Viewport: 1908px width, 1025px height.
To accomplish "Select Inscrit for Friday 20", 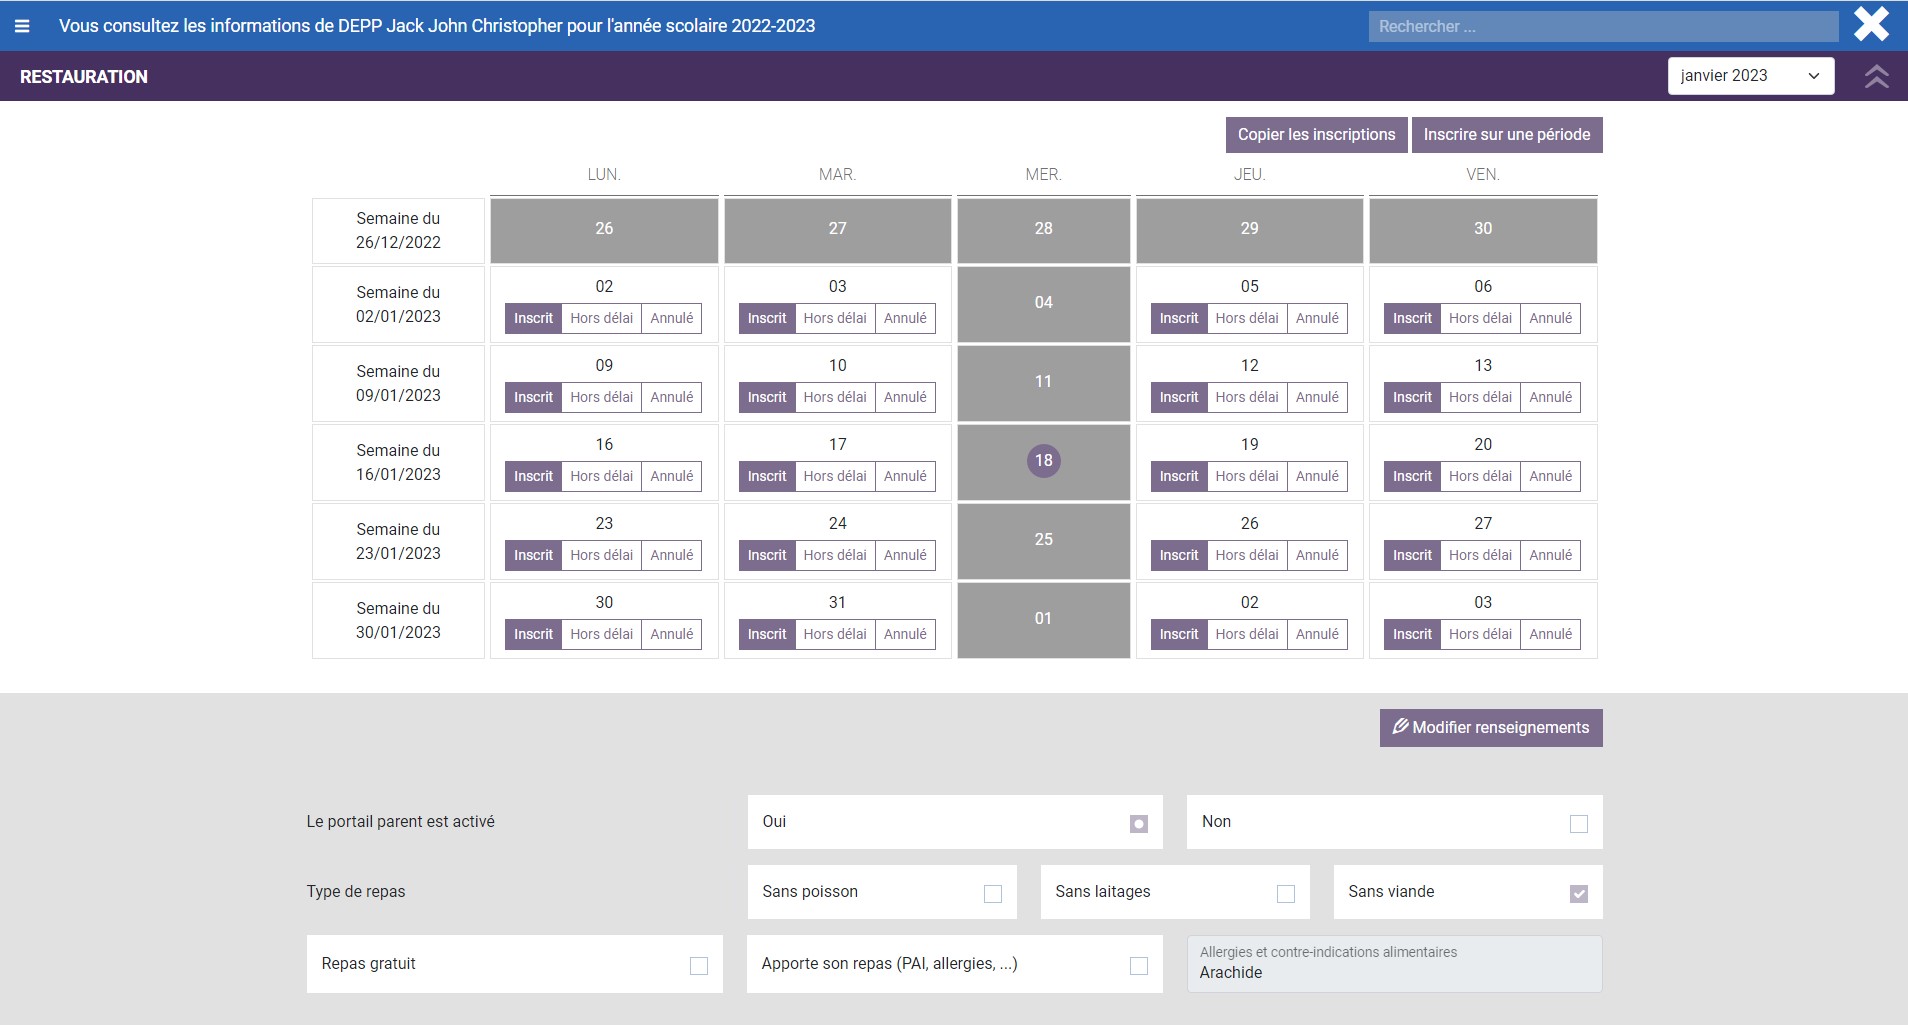I will [1412, 477].
